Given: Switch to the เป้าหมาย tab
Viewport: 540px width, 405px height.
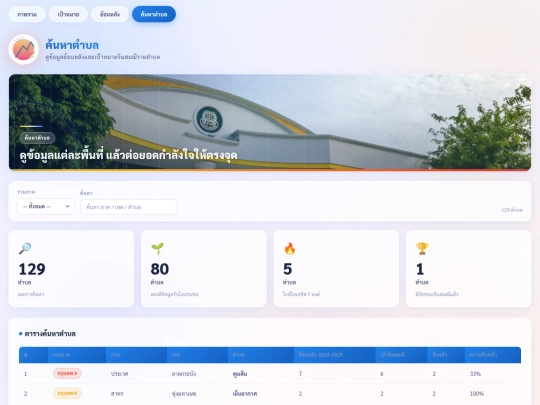Looking at the screenshot, I should tap(68, 14).
